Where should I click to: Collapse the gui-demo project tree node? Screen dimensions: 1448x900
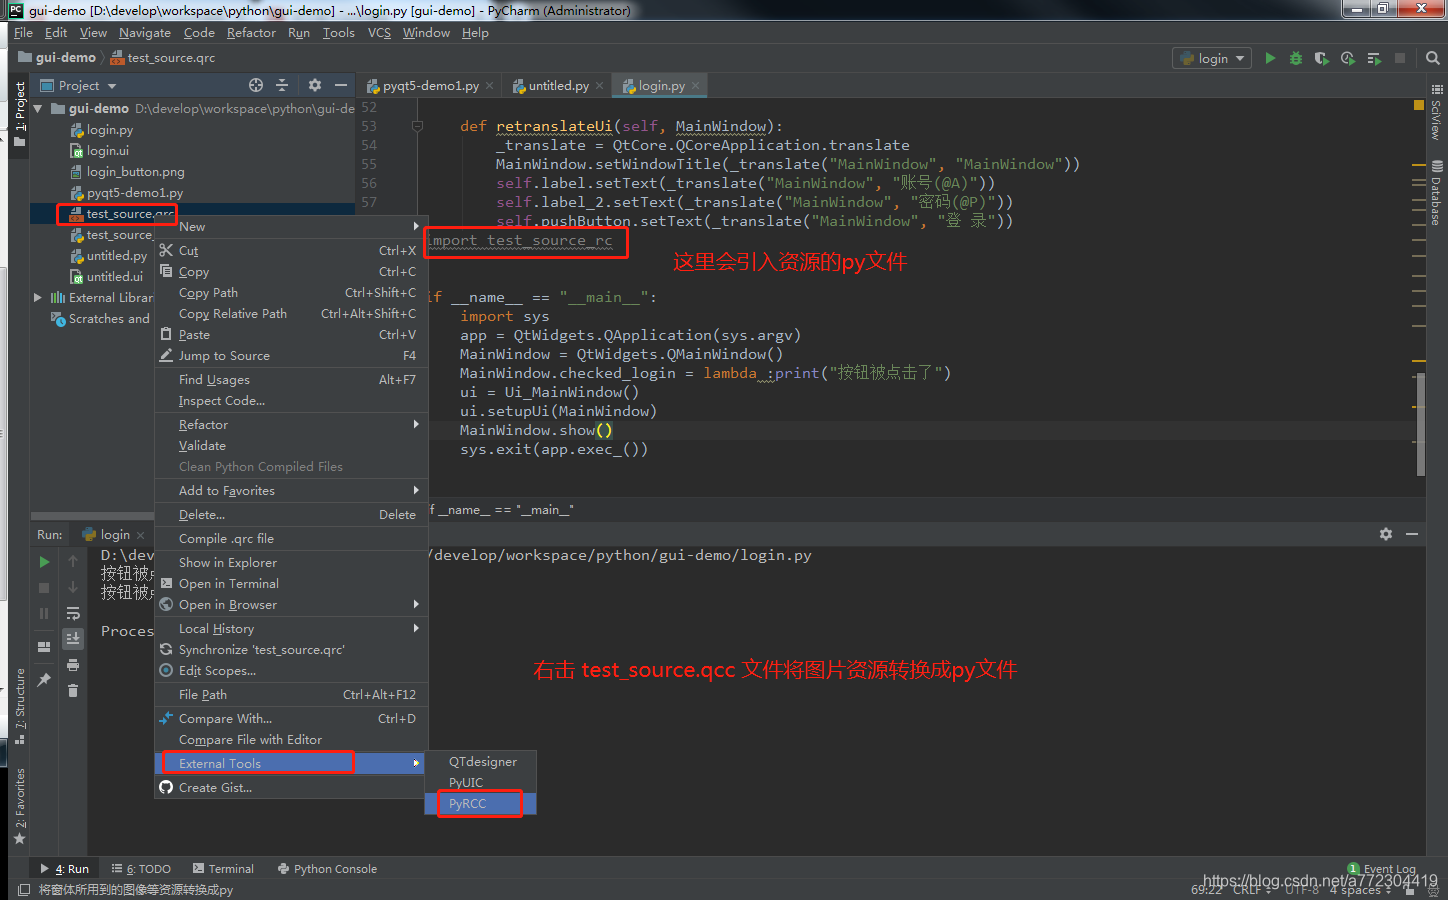pyautogui.click(x=38, y=108)
